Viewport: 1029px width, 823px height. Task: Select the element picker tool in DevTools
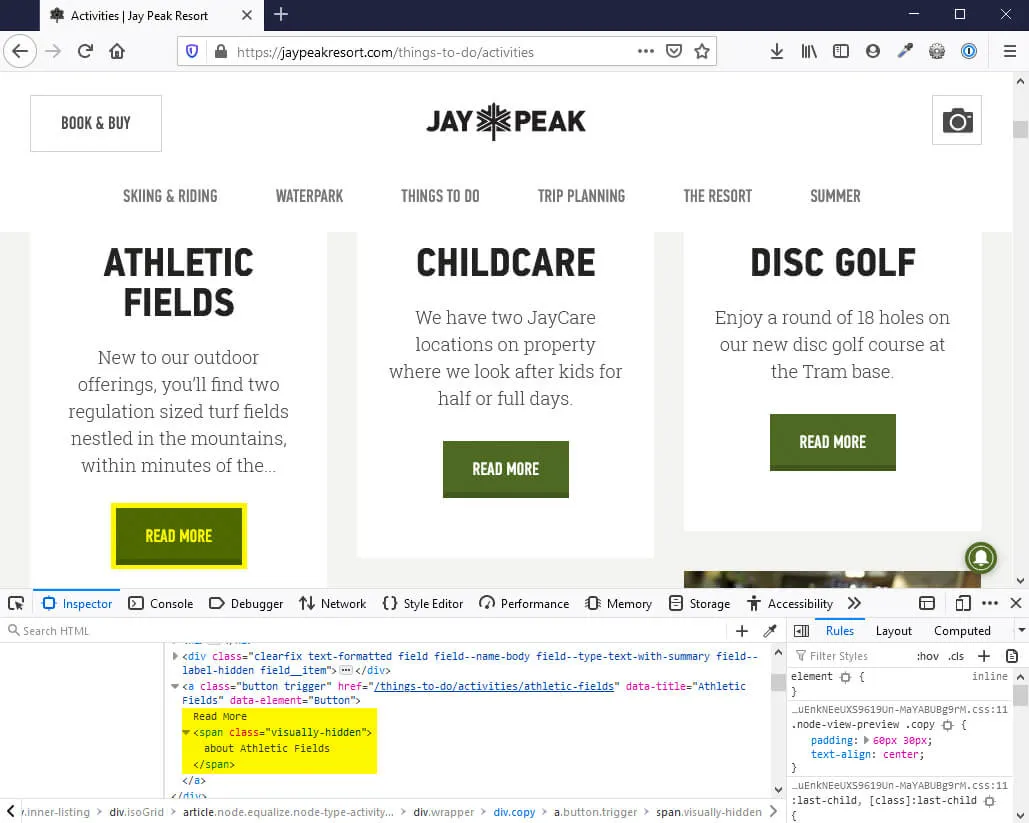pyautogui.click(x=15, y=603)
